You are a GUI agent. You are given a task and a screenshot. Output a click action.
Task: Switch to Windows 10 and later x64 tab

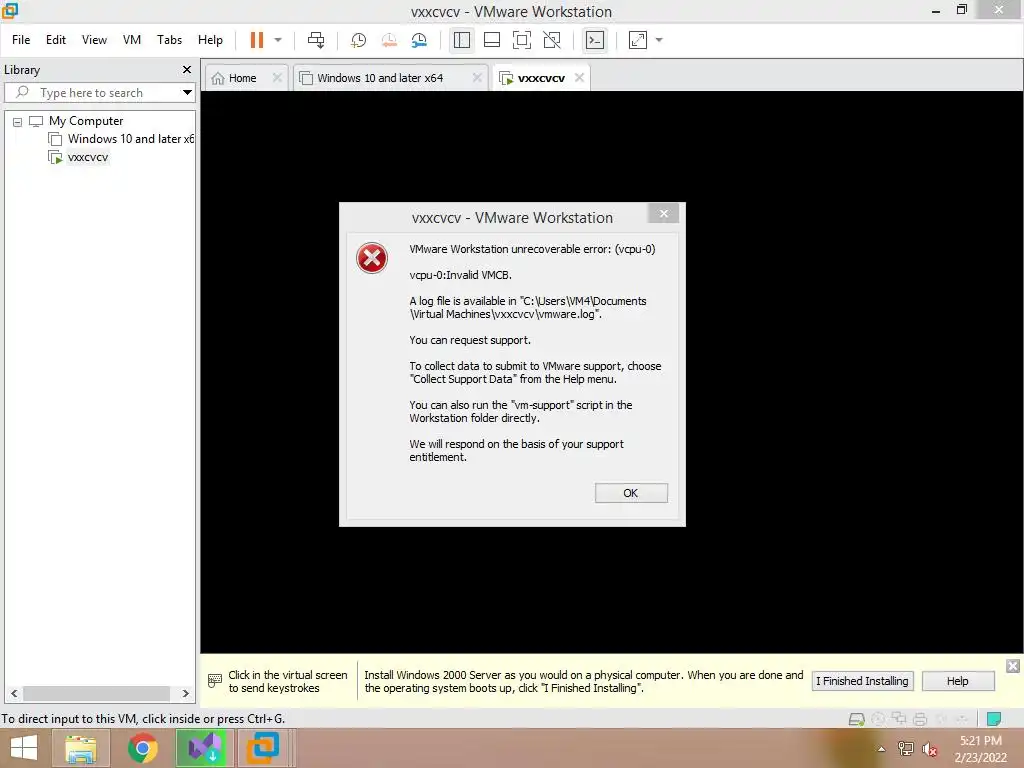pyautogui.click(x=379, y=78)
